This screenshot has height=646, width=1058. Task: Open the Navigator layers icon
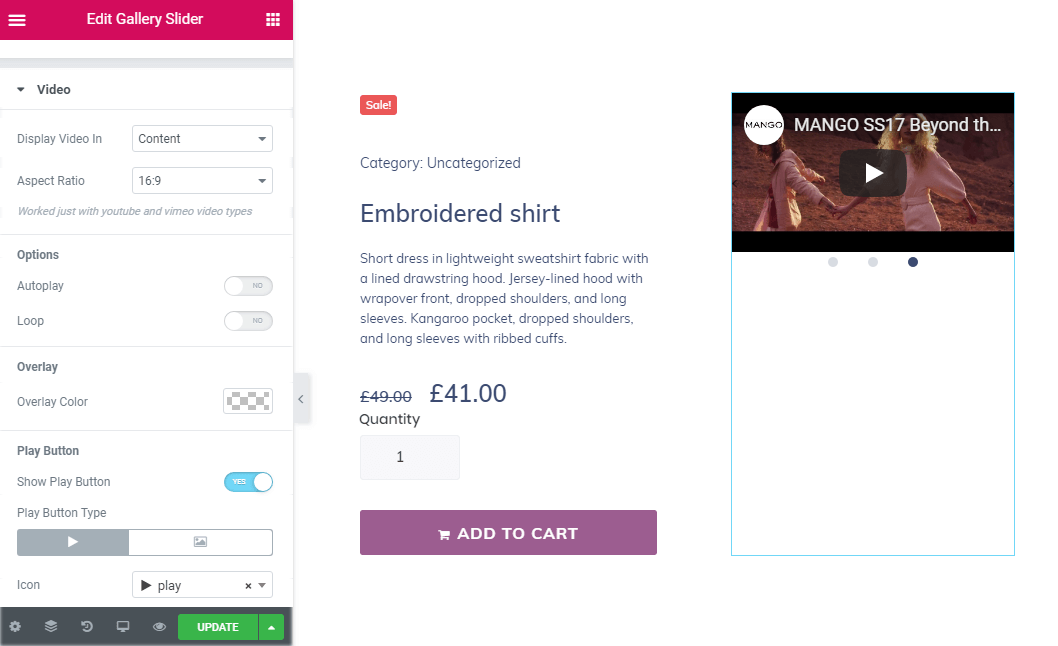[x=51, y=626]
